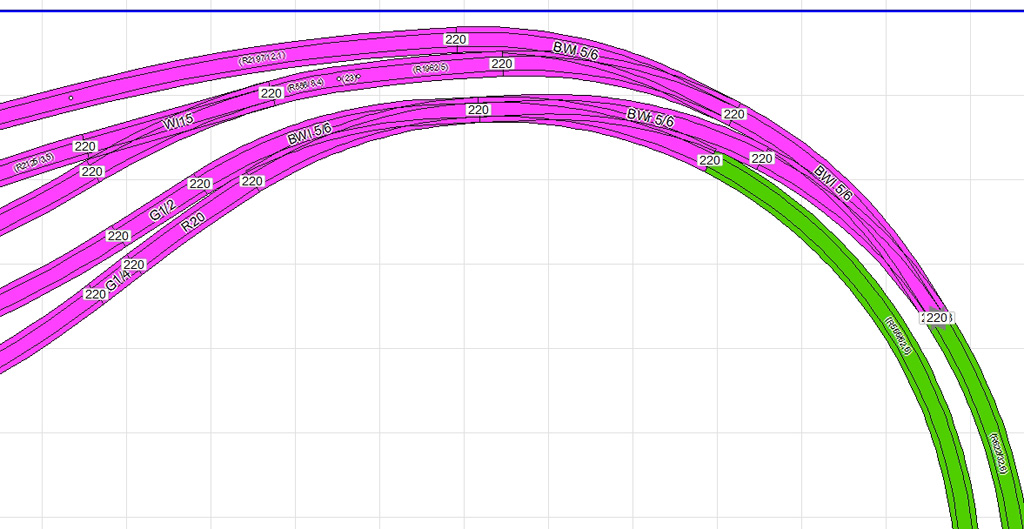Click the topmost BWl 5/6 label on outer track

click(x=575, y=49)
